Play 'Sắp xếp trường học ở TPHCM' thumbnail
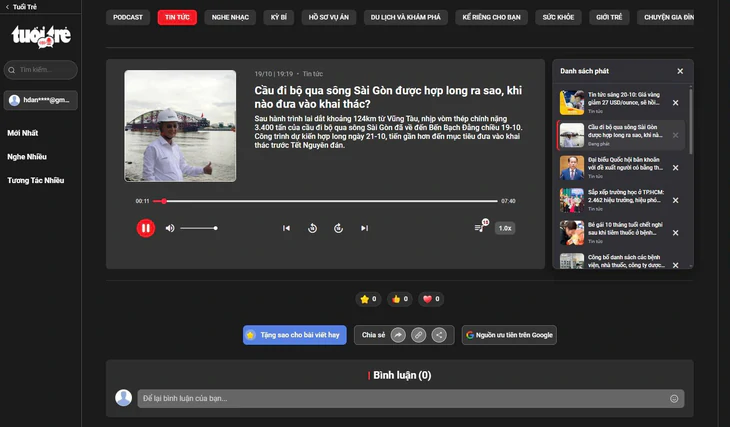The height and width of the screenshot is (427, 730). (x=572, y=200)
